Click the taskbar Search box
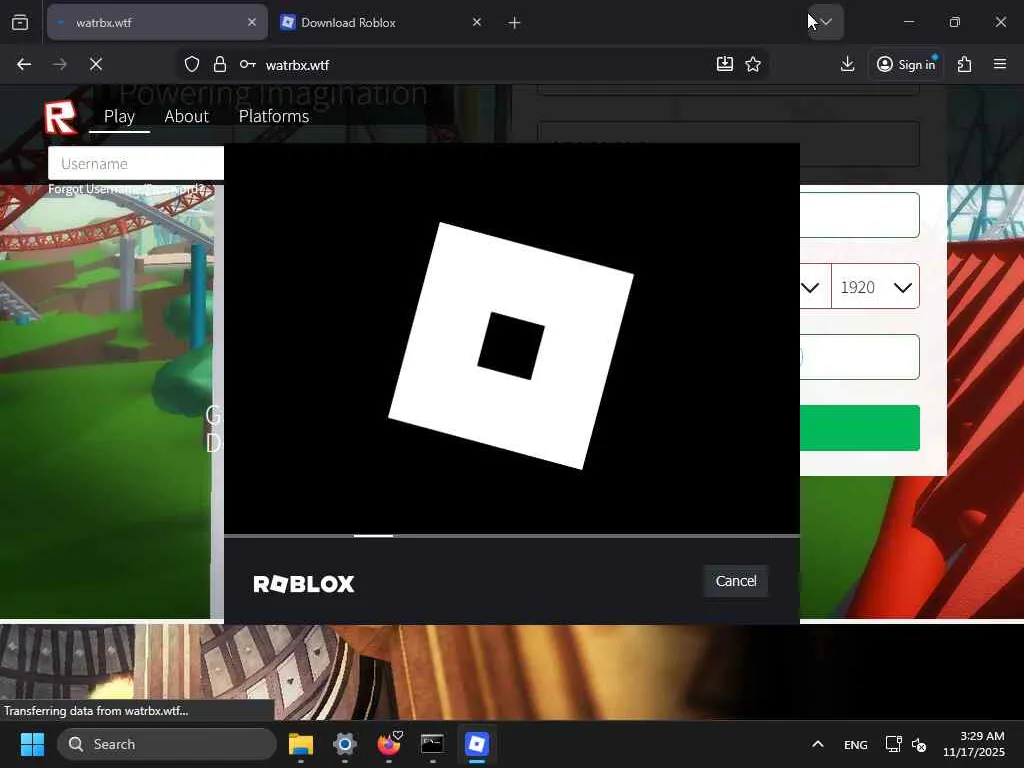 pyautogui.click(x=167, y=744)
